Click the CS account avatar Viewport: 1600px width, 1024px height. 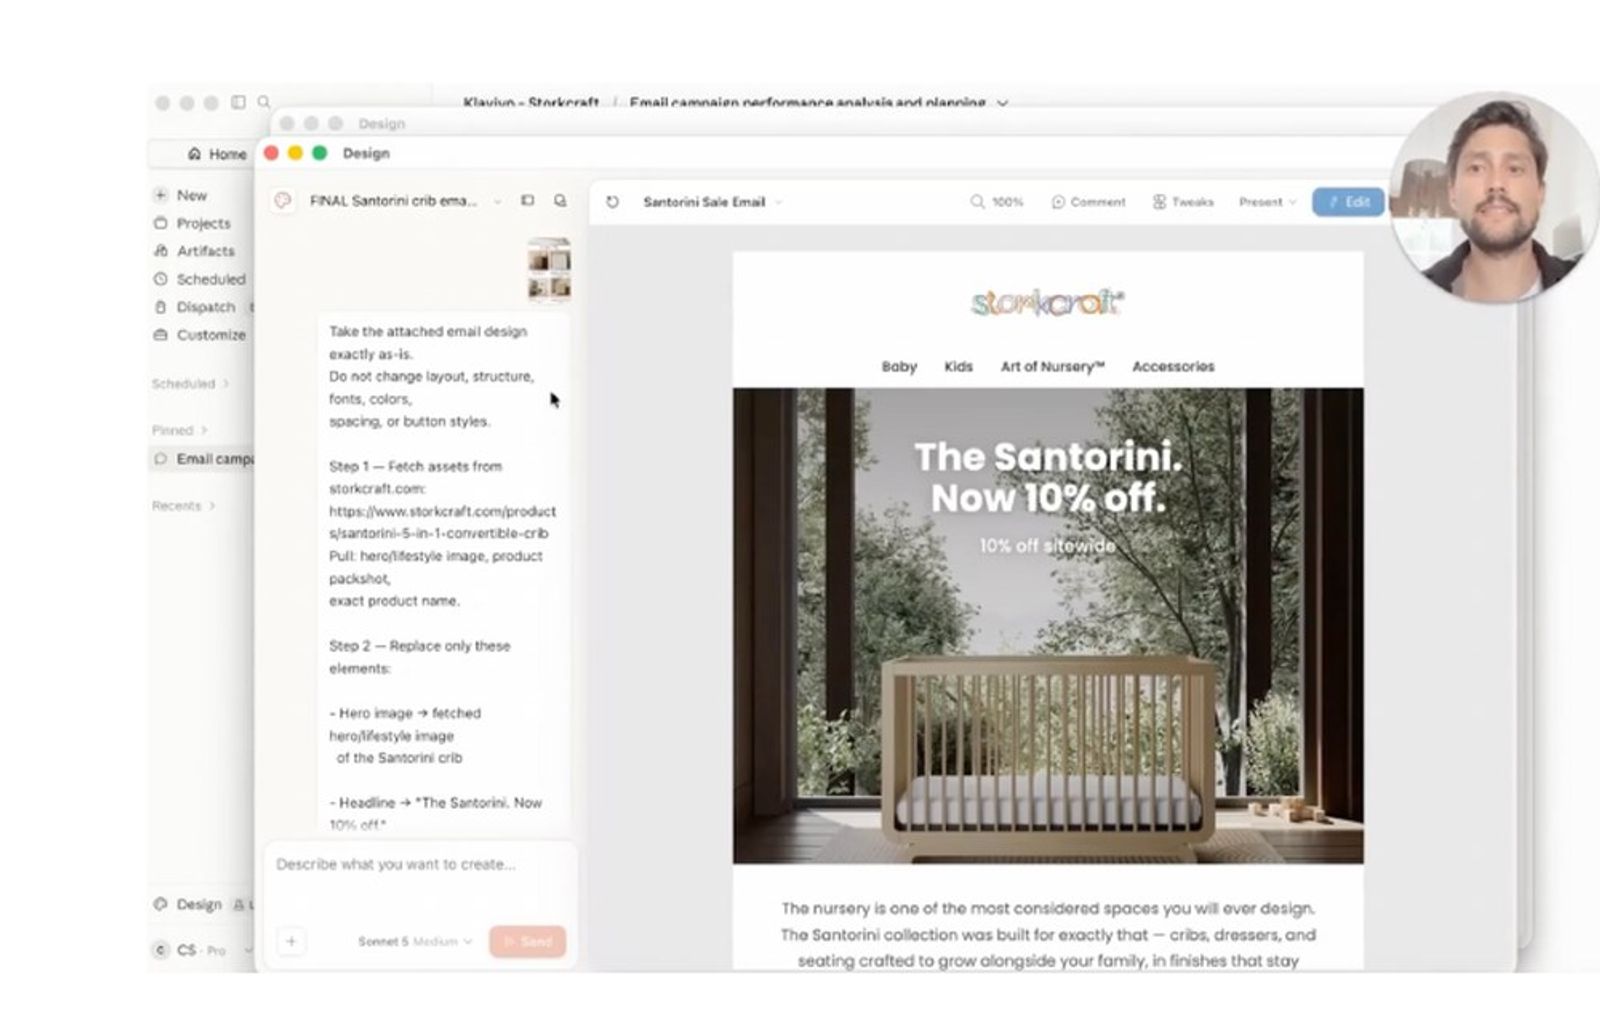[161, 950]
